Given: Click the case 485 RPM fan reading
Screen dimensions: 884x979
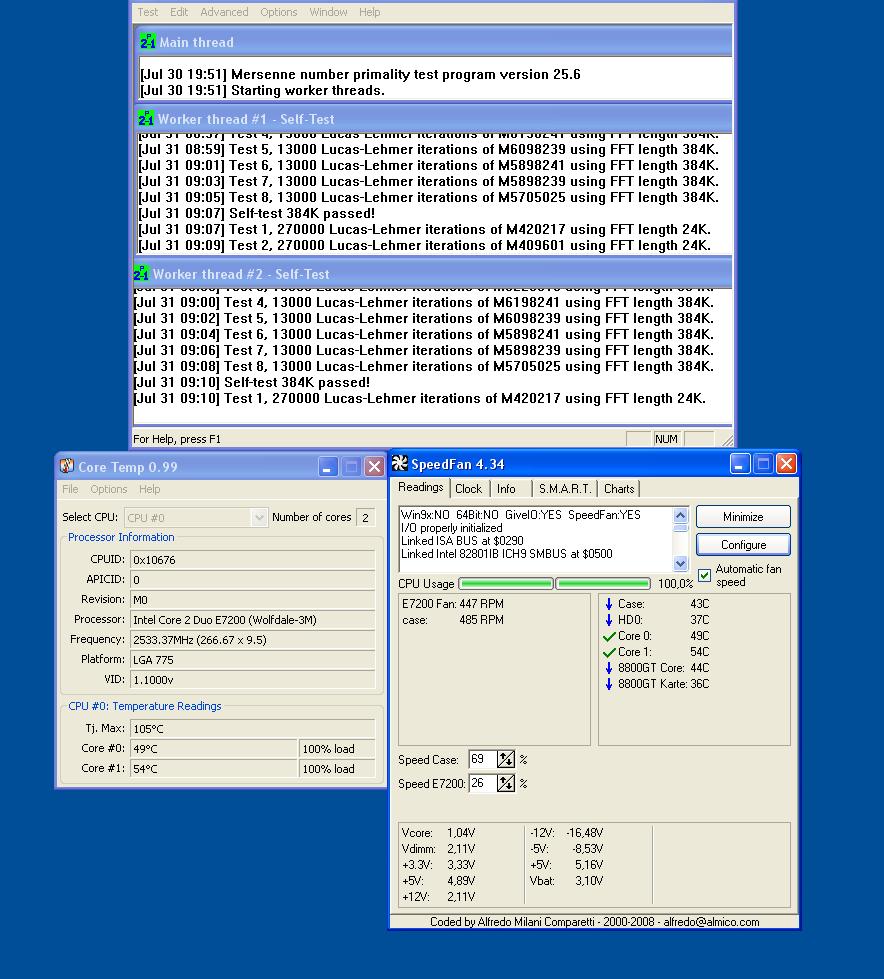Looking at the screenshot, I should tap(453, 620).
